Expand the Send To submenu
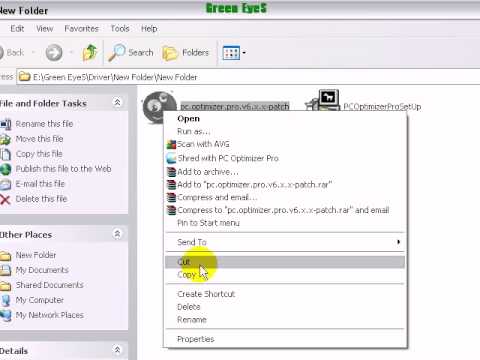Image resolution: width=480 pixels, height=360 pixels. click(x=285, y=242)
